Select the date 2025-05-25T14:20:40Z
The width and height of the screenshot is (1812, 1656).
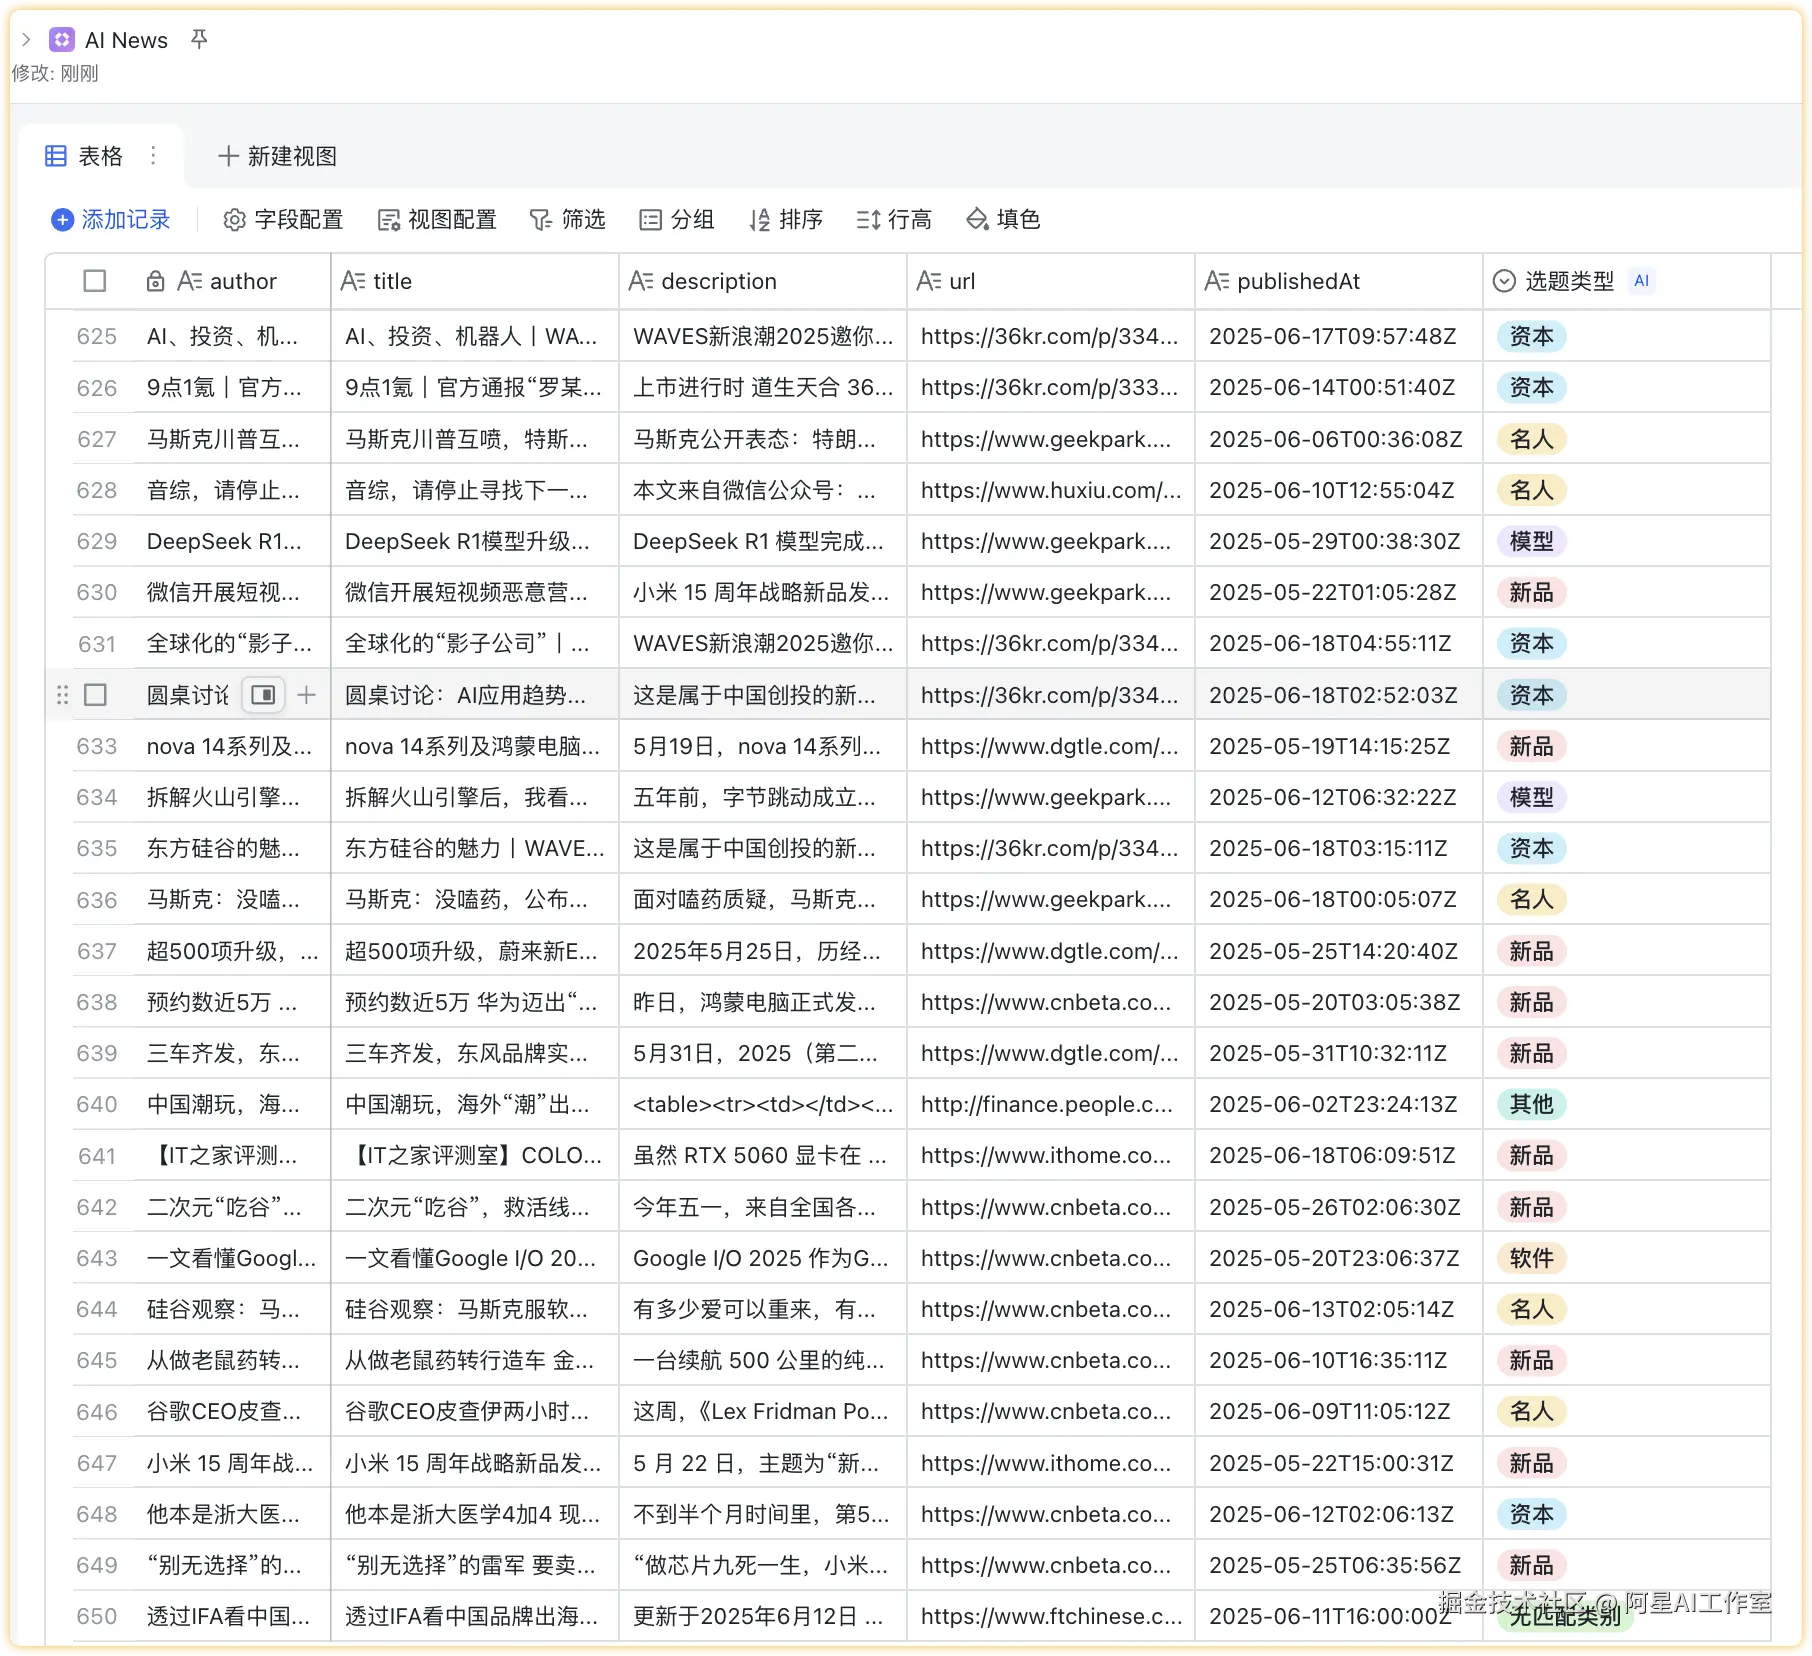1339,951
